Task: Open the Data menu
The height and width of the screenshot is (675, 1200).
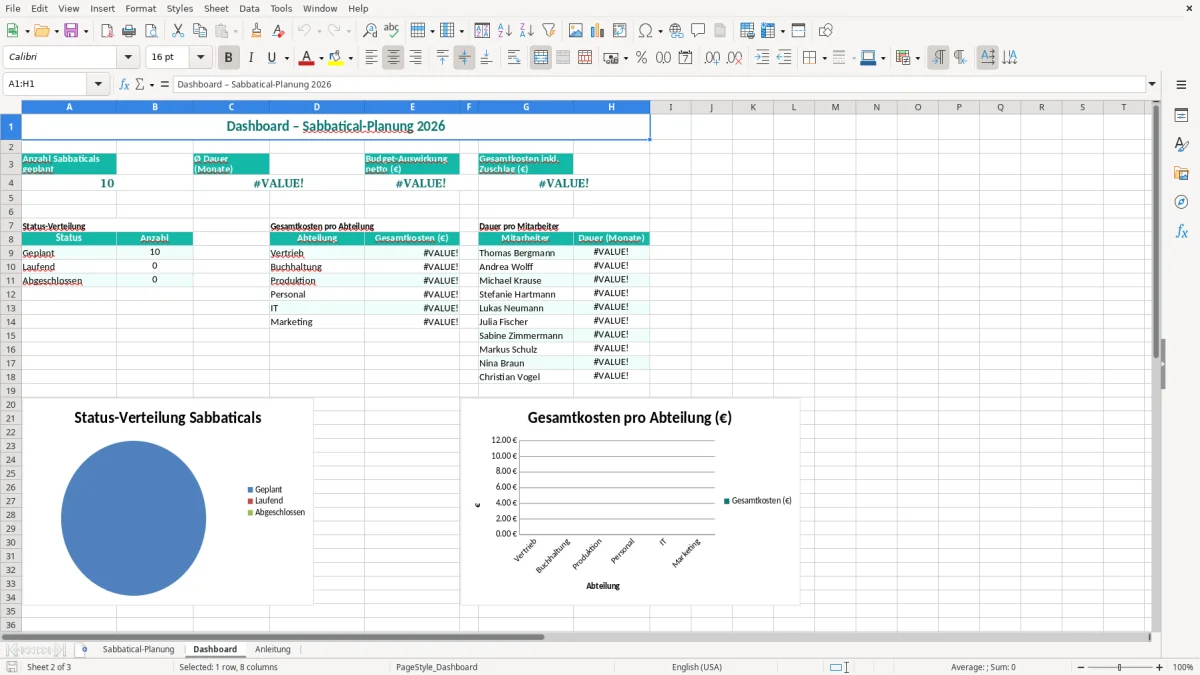Action: 249,8
